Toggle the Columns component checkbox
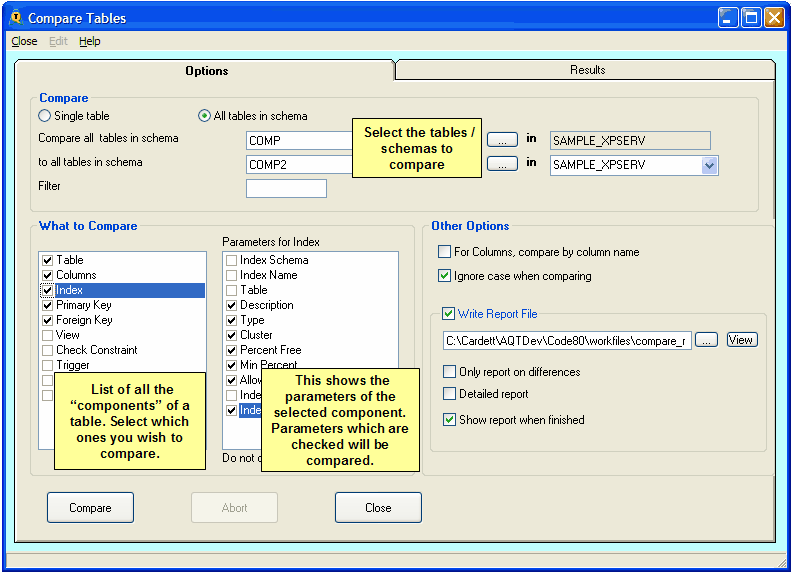Image resolution: width=794 pixels, height=576 pixels. click(48, 275)
